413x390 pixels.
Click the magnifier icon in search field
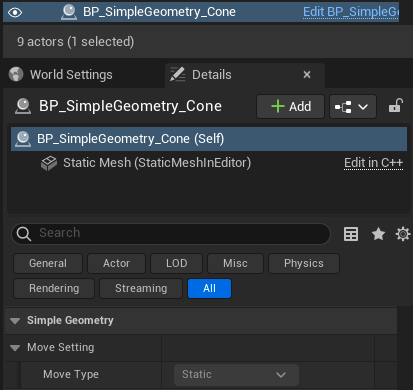pyautogui.click(x=24, y=234)
